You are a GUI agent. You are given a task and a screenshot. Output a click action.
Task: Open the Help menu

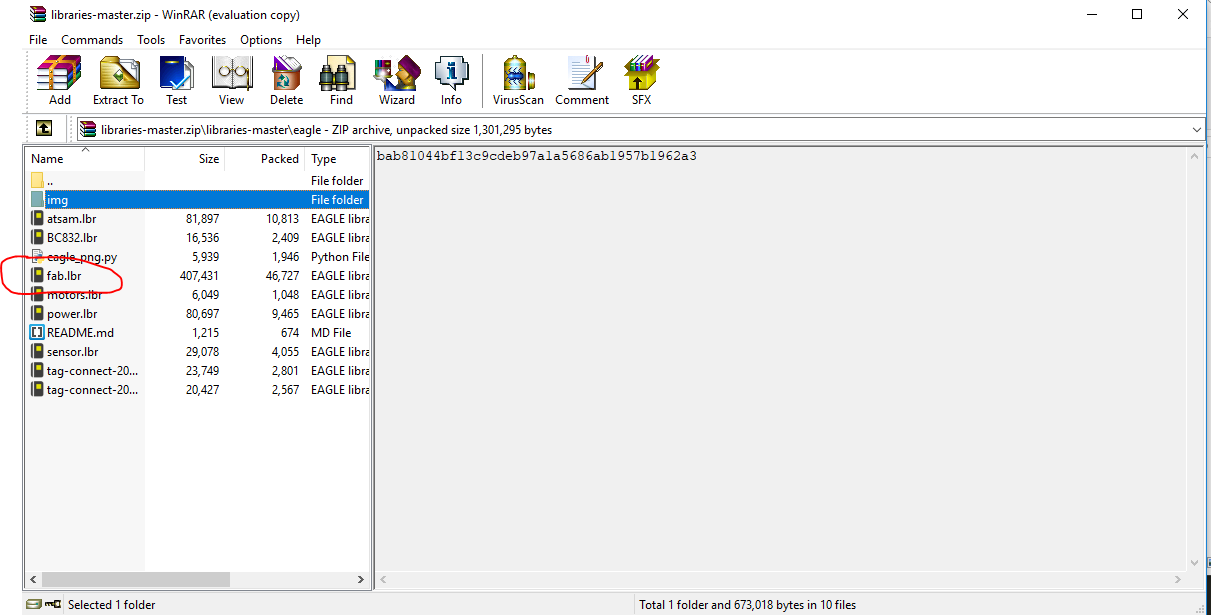click(309, 40)
